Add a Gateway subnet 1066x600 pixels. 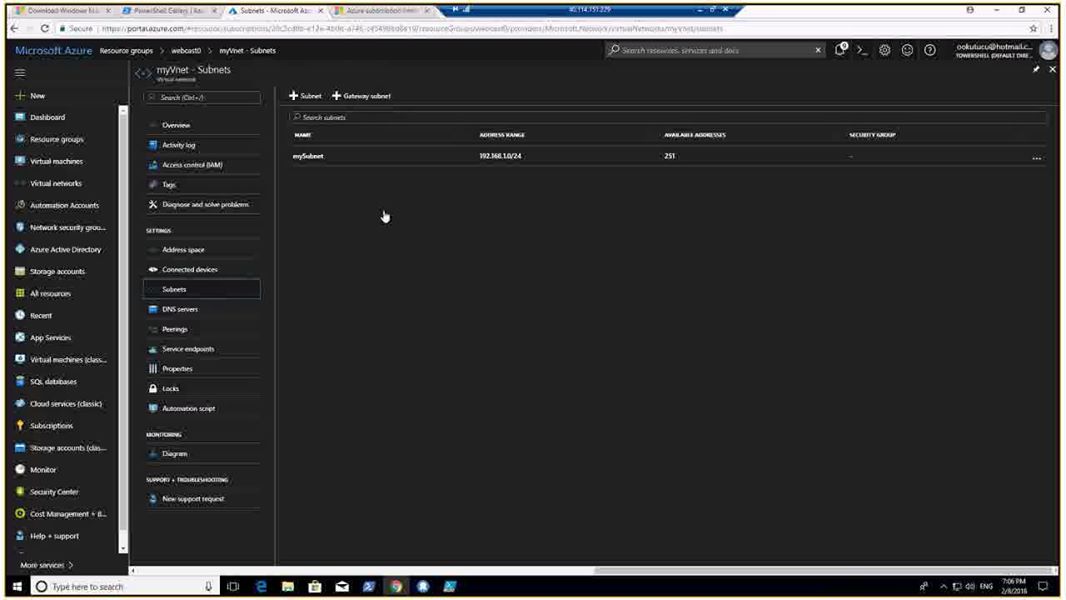click(362, 96)
